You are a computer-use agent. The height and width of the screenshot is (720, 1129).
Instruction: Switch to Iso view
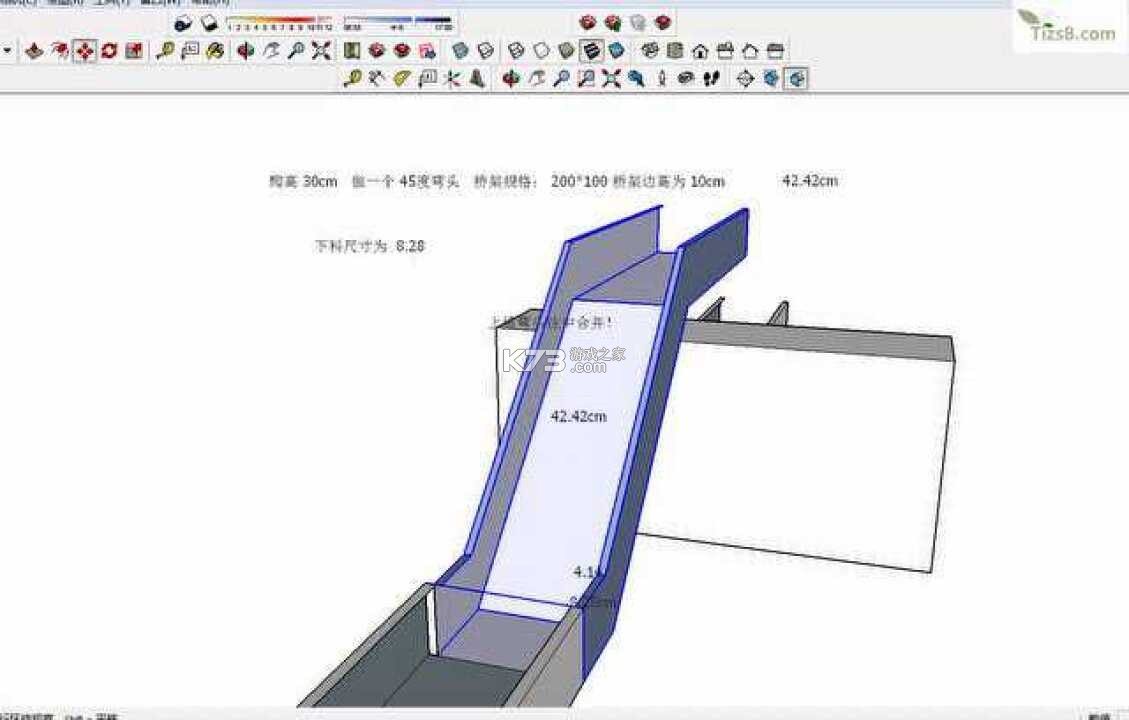pos(650,51)
